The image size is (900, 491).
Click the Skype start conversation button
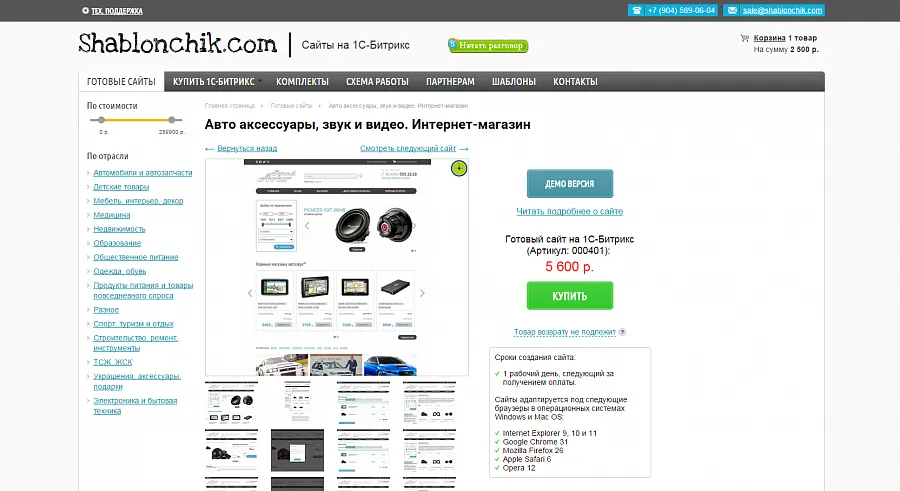tap(488, 45)
